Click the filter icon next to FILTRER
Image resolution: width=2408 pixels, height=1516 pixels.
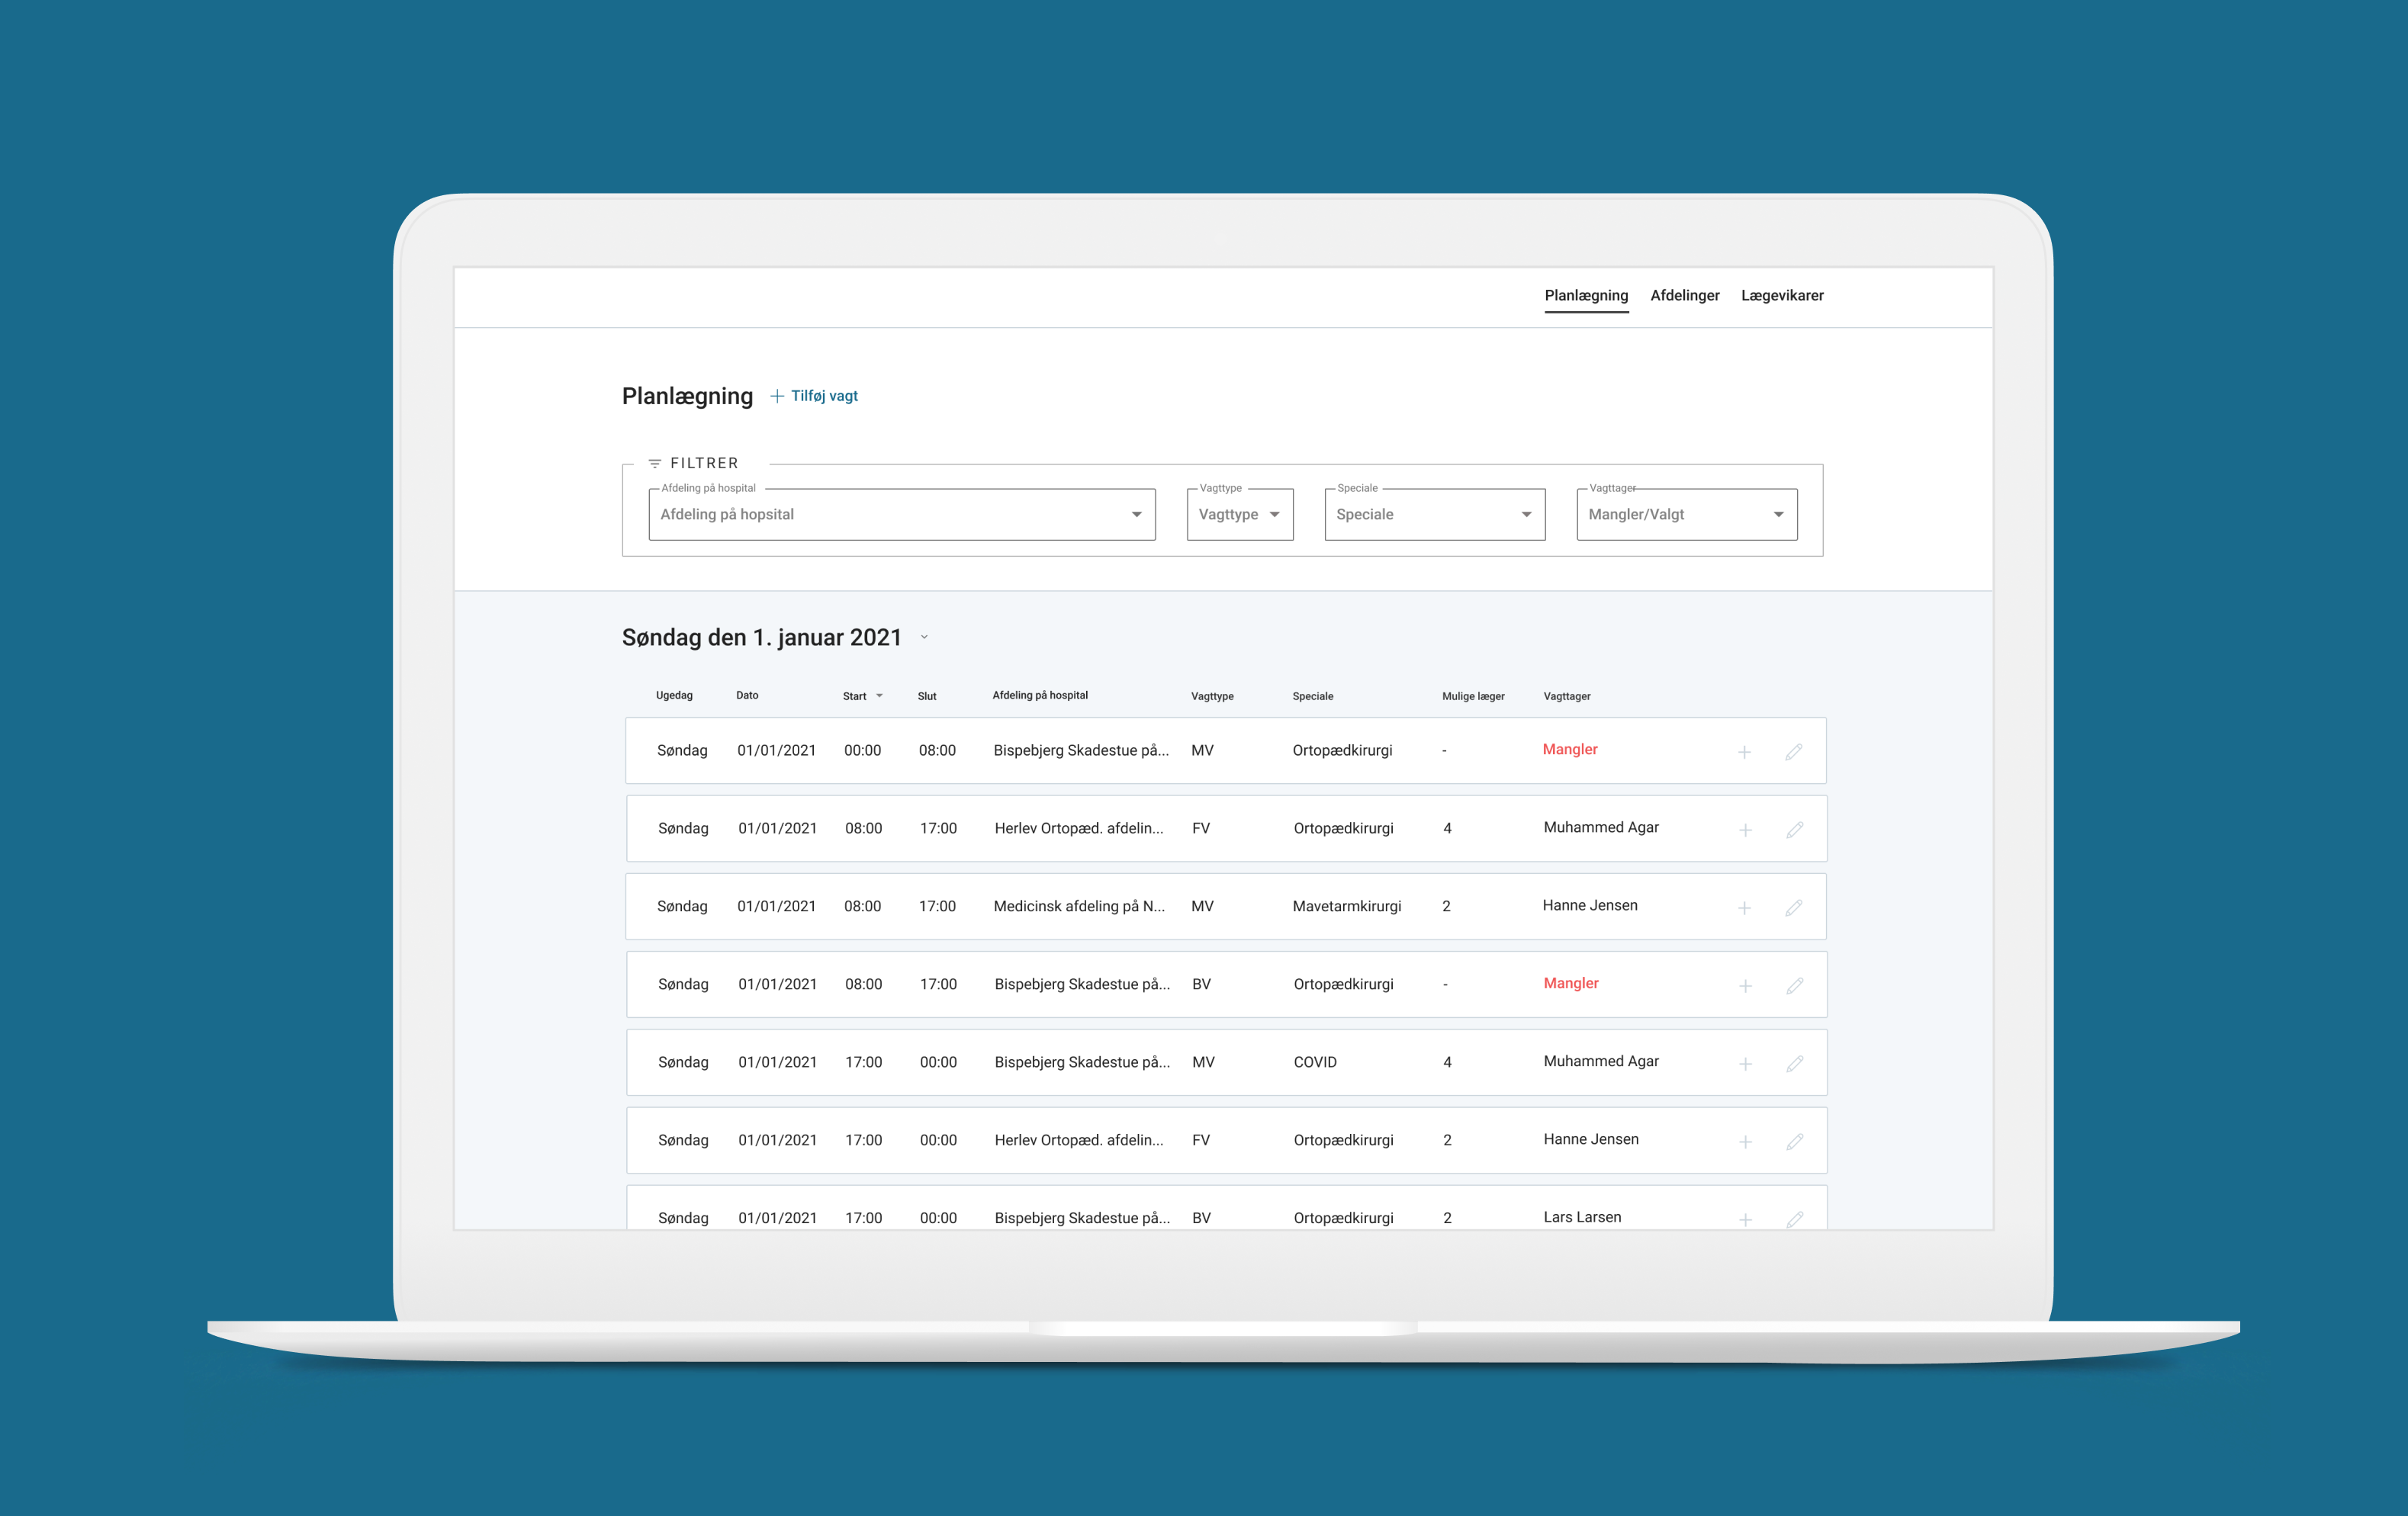pyautogui.click(x=655, y=463)
